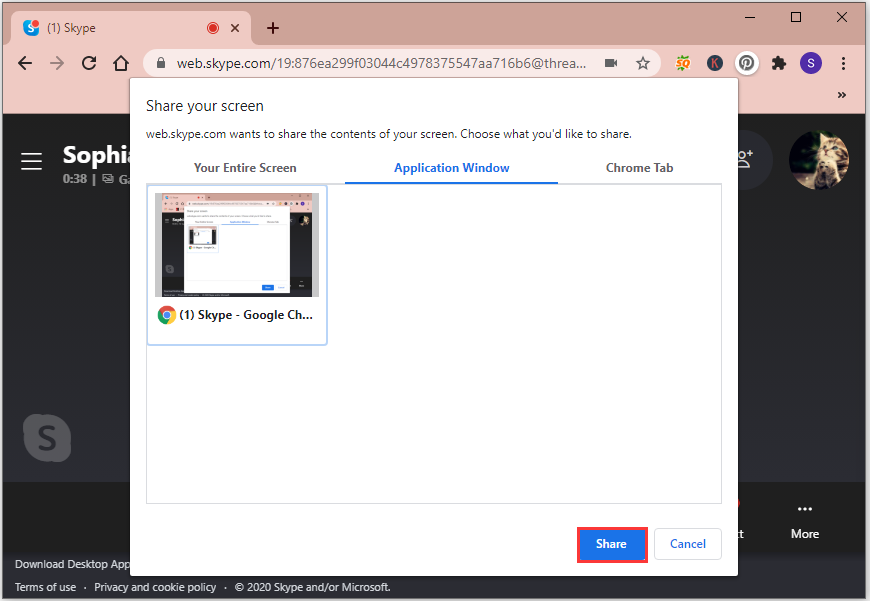Bookmark this page with the star icon

tap(643, 63)
